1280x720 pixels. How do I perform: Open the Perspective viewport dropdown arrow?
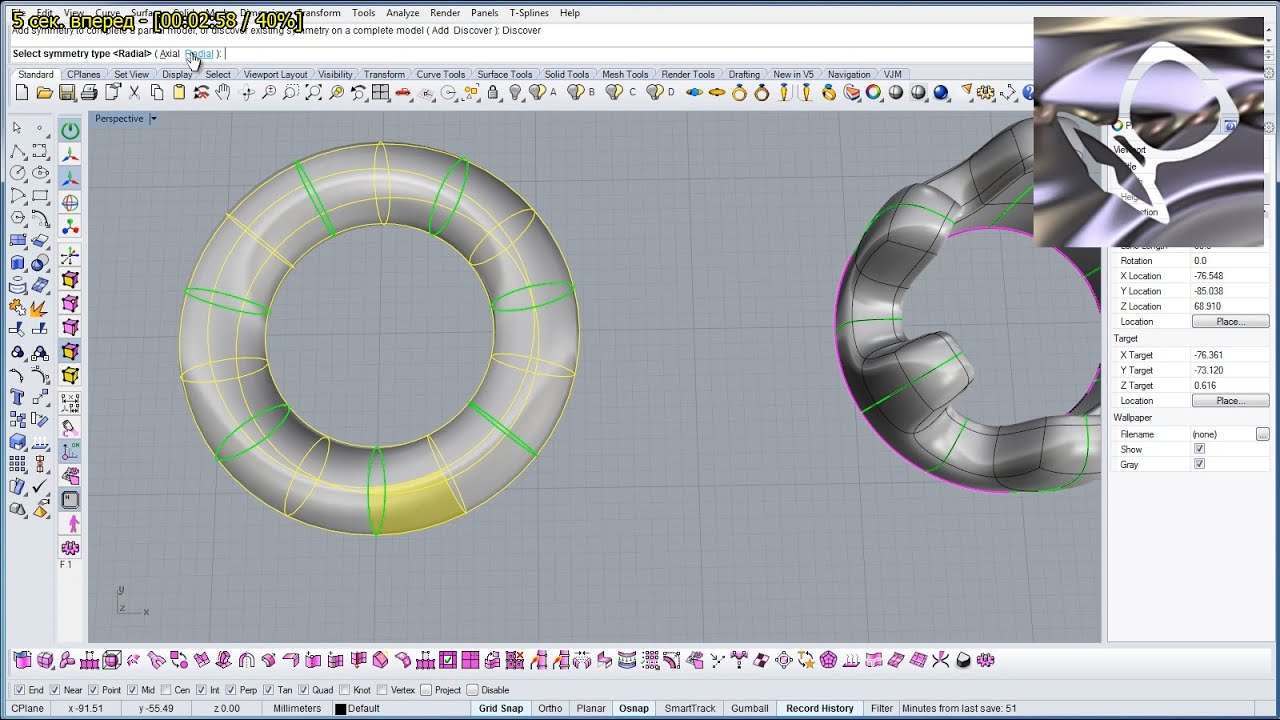coord(153,119)
